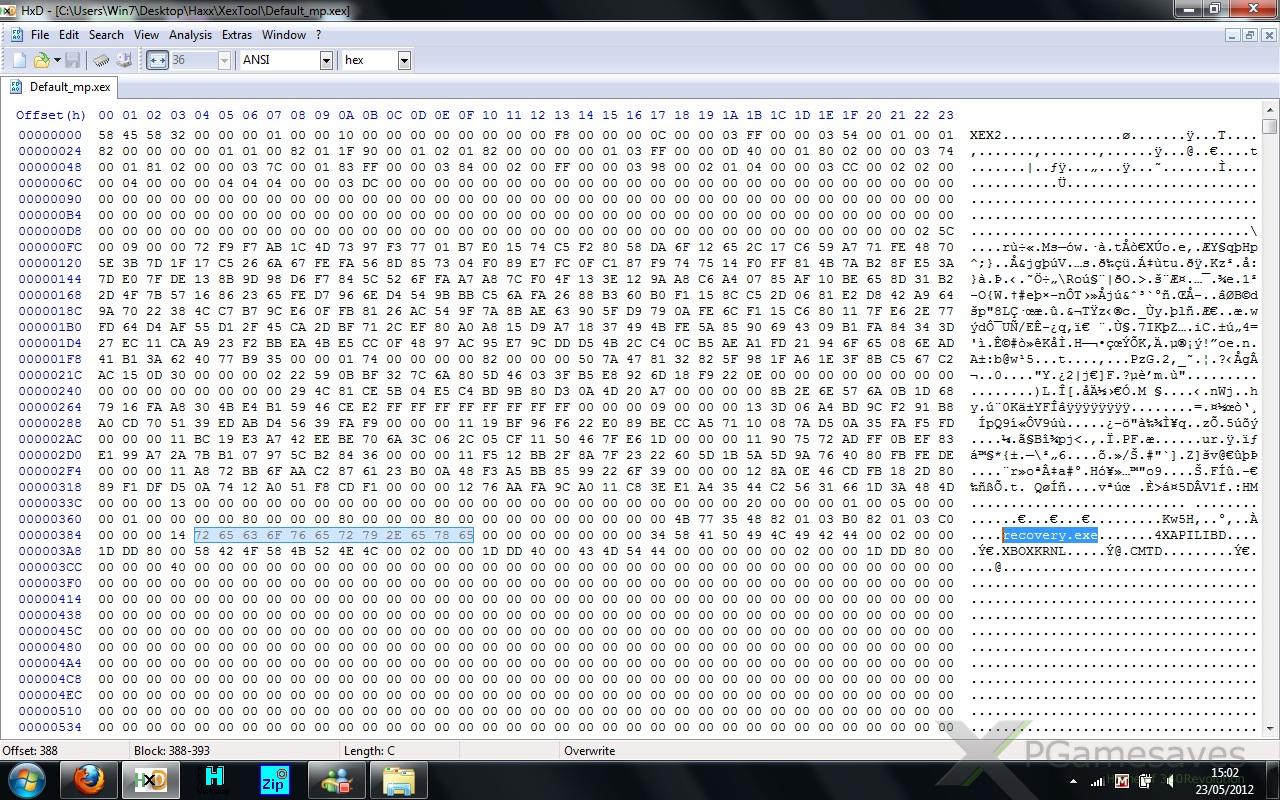Image resolution: width=1280 pixels, height=800 pixels.
Task: Click the Open file folder icon
Action: point(40,60)
